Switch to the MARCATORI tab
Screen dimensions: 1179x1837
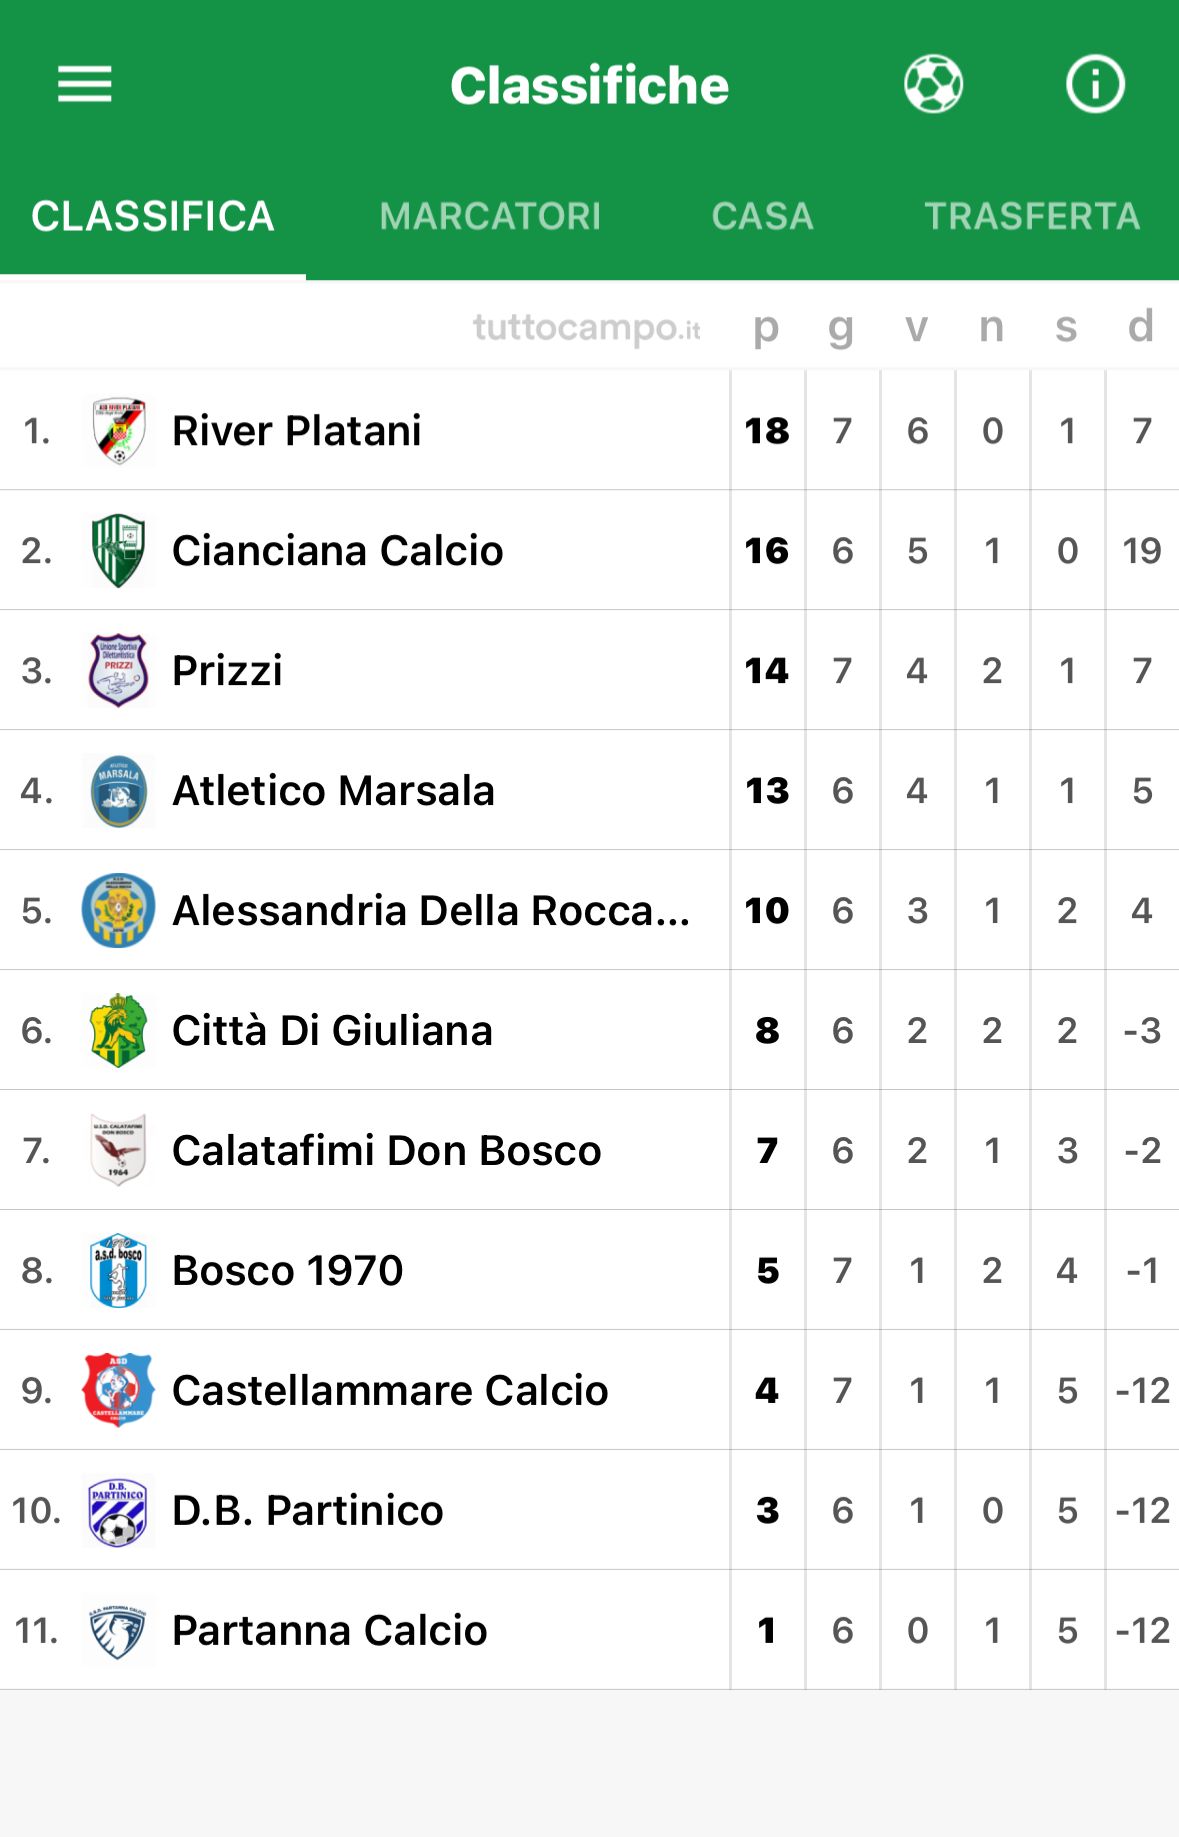(x=490, y=216)
